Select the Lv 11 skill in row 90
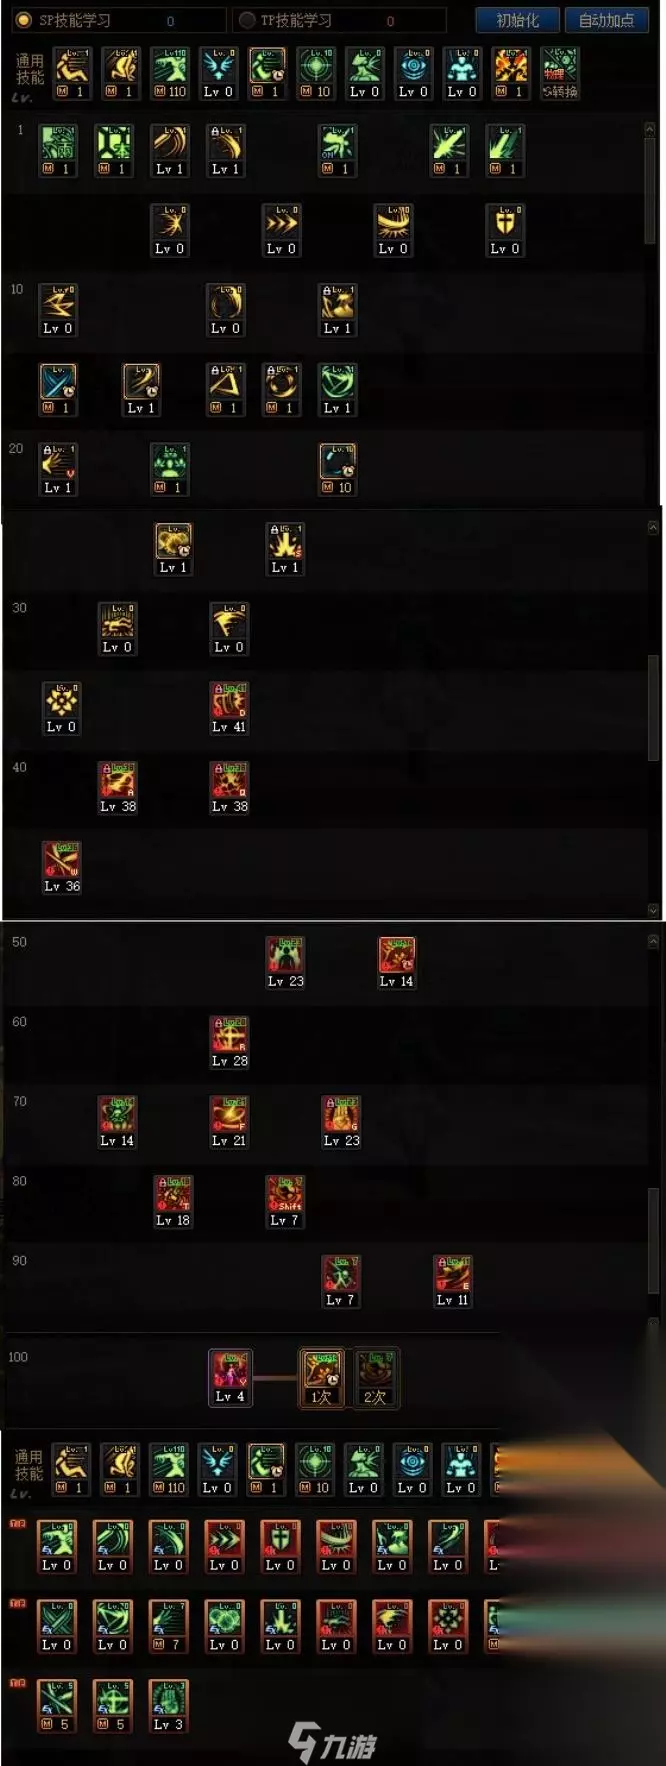 (x=453, y=1280)
